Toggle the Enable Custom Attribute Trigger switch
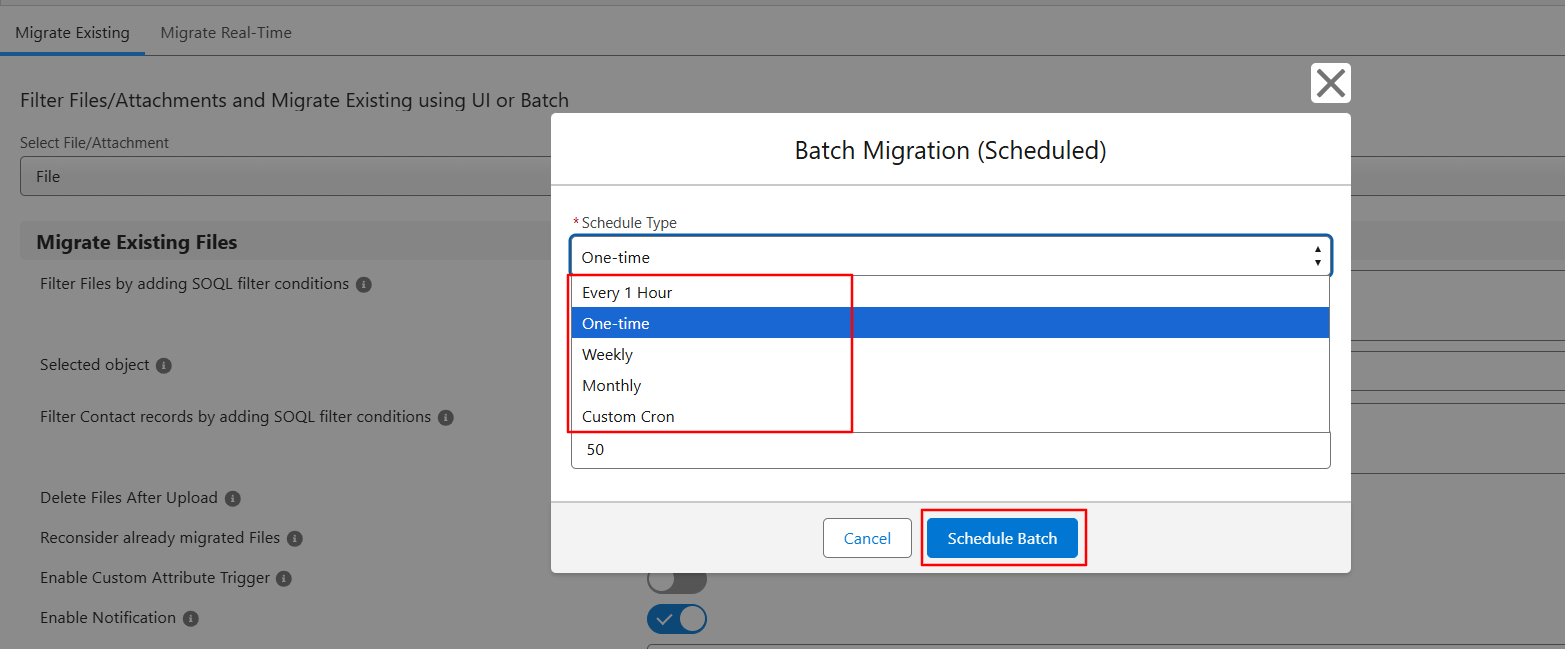This screenshot has width=1565, height=649. pos(677,581)
